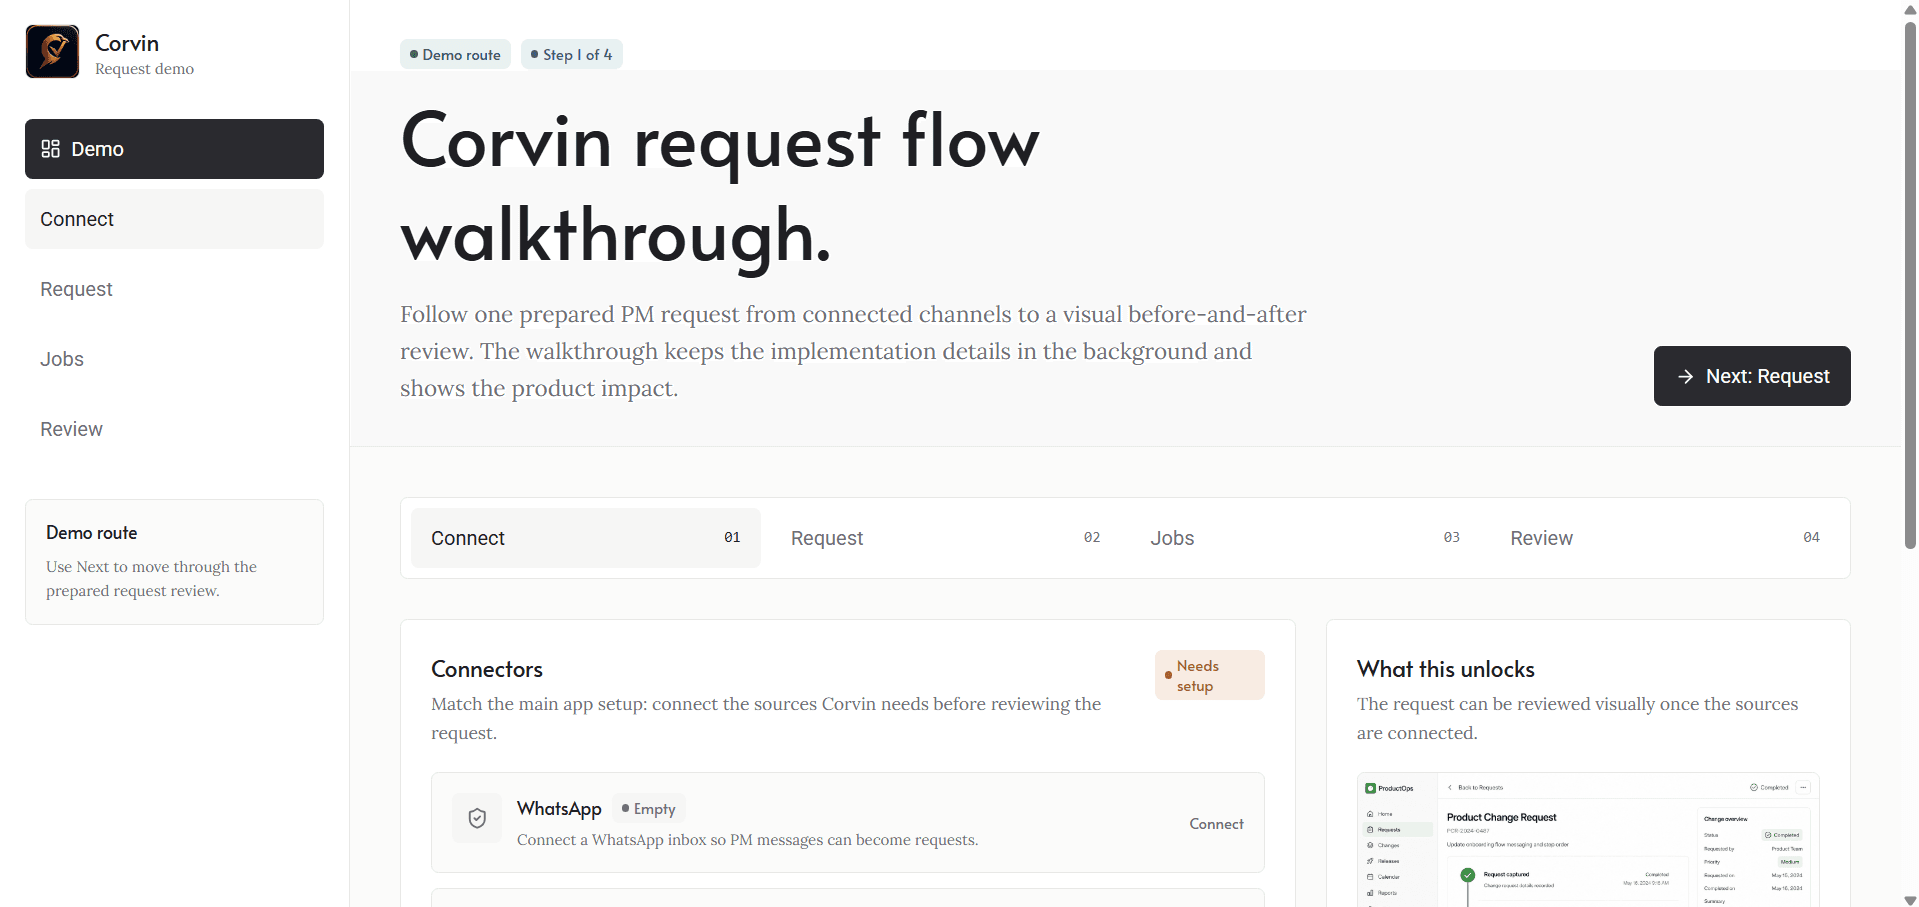Viewport: 1919px width, 907px height.
Task: Click the WhatsApp shield icon
Action: point(477,818)
